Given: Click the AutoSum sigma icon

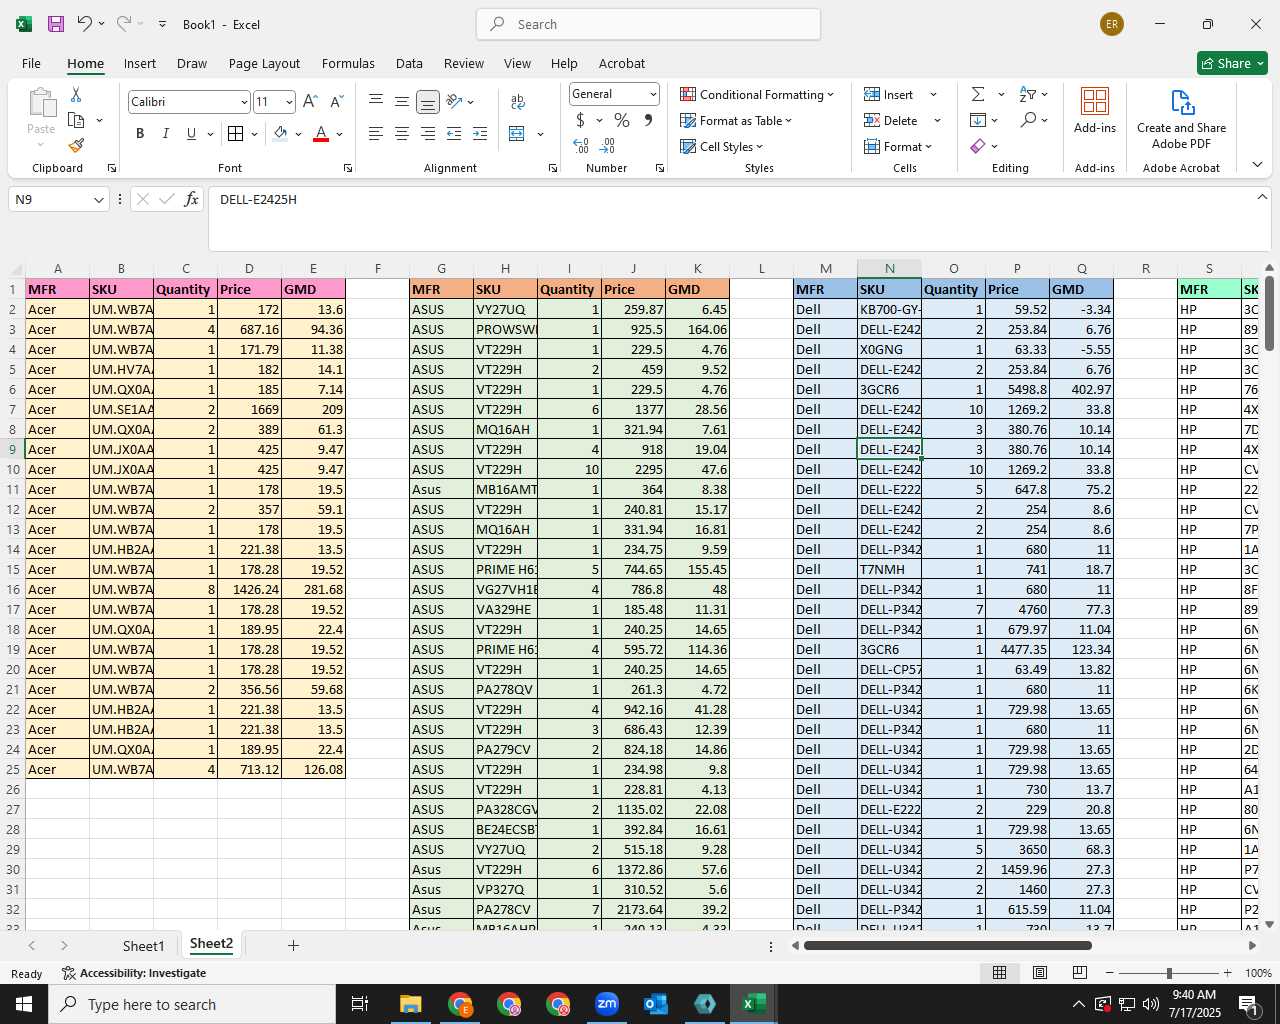Looking at the screenshot, I should [x=978, y=94].
